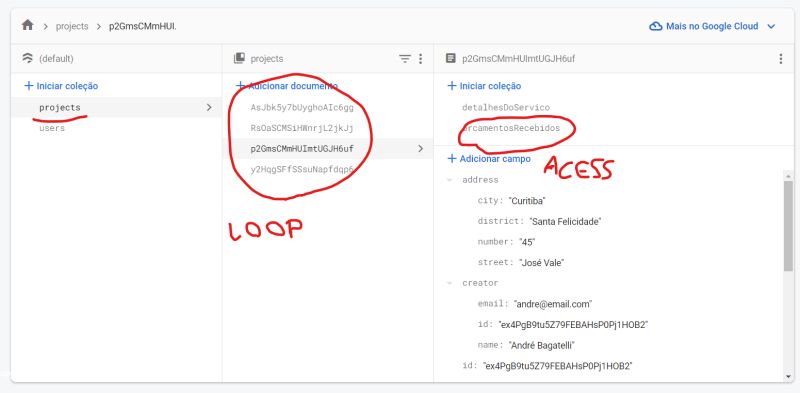Open chevron beside p2GmsCMmHUImtUGJH6uf document
This screenshot has width=800, height=393.
420,149
